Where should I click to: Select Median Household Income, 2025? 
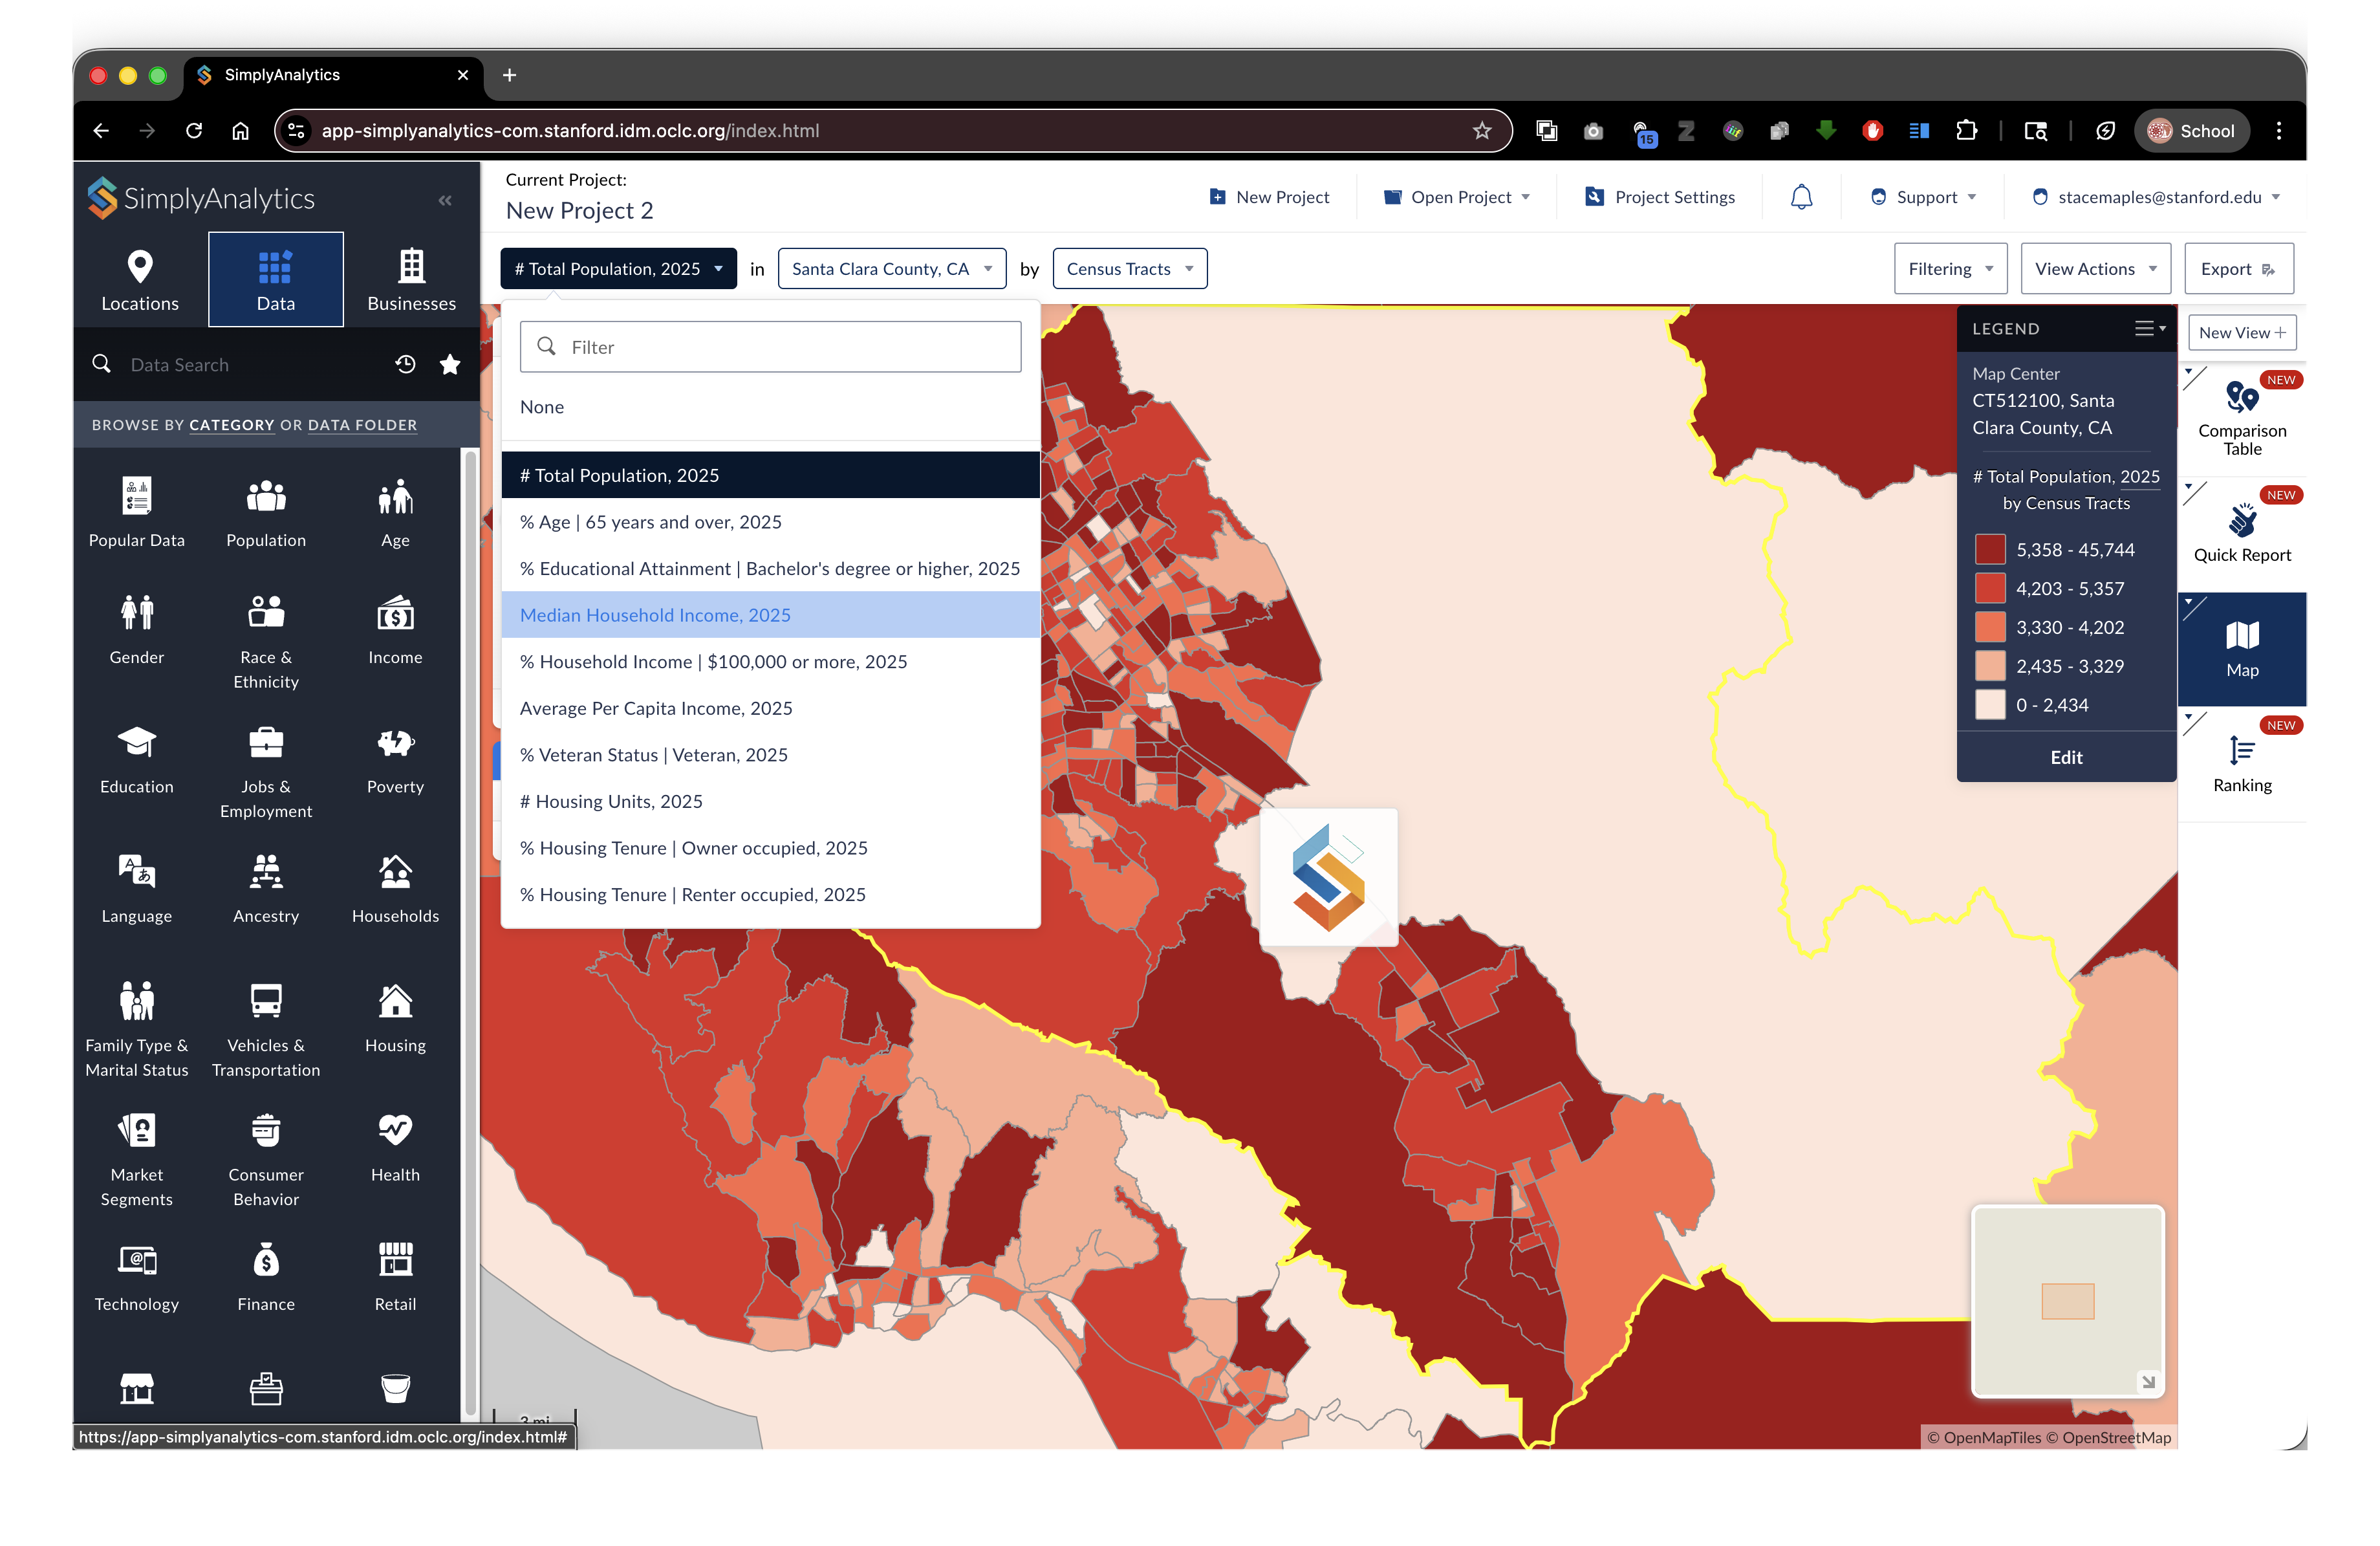(770, 615)
